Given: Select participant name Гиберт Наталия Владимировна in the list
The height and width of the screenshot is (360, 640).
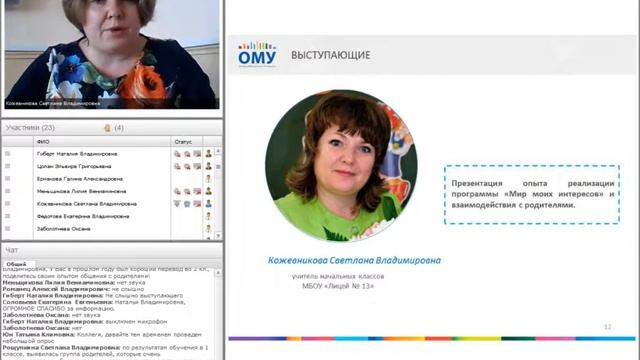Looking at the screenshot, I should [x=77, y=154].
